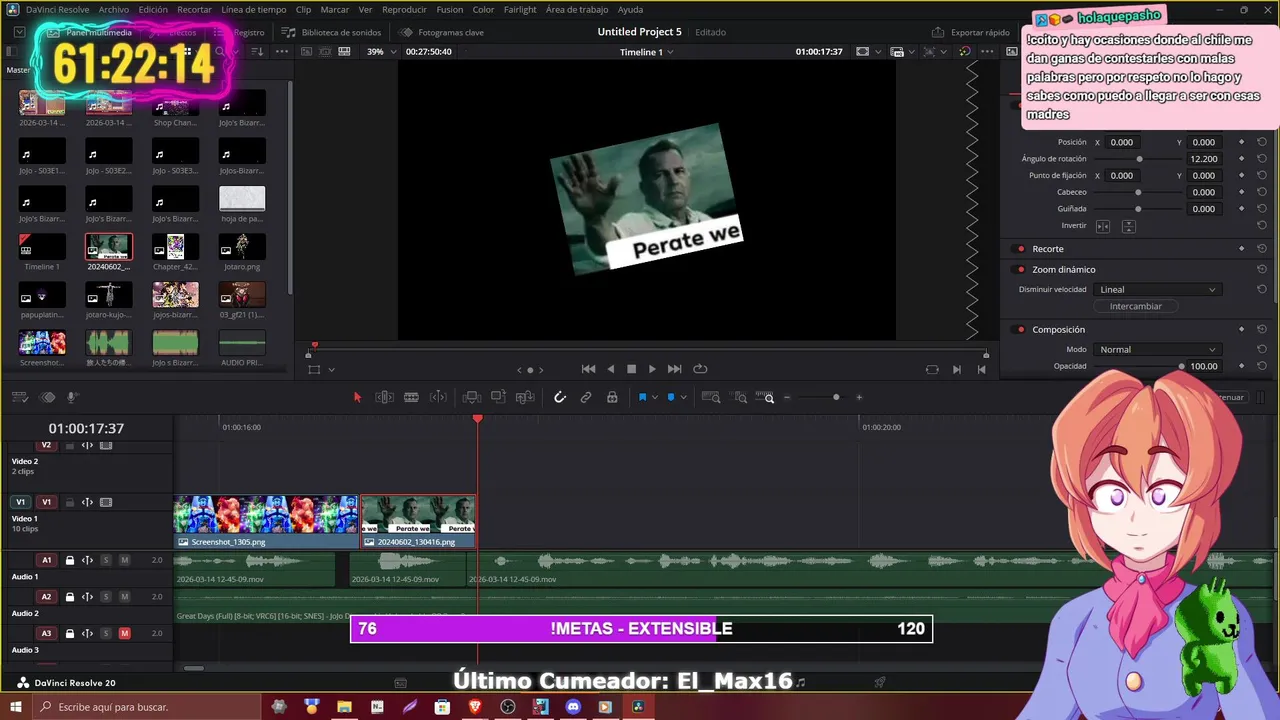Open Discord from the taskbar
The image size is (1280, 720).
coord(573,707)
